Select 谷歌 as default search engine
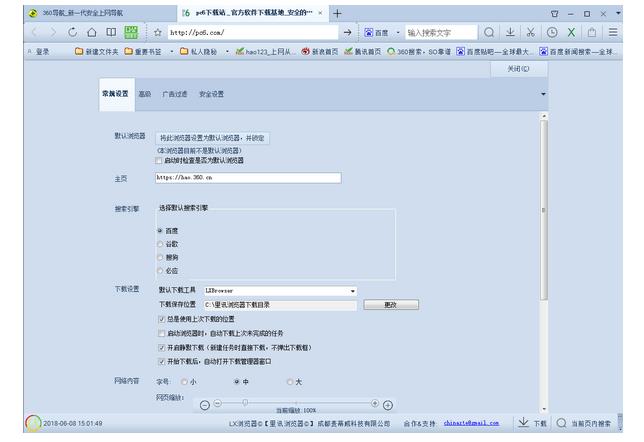Image resolution: width=644 pixels, height=442 pixels. 160,244
